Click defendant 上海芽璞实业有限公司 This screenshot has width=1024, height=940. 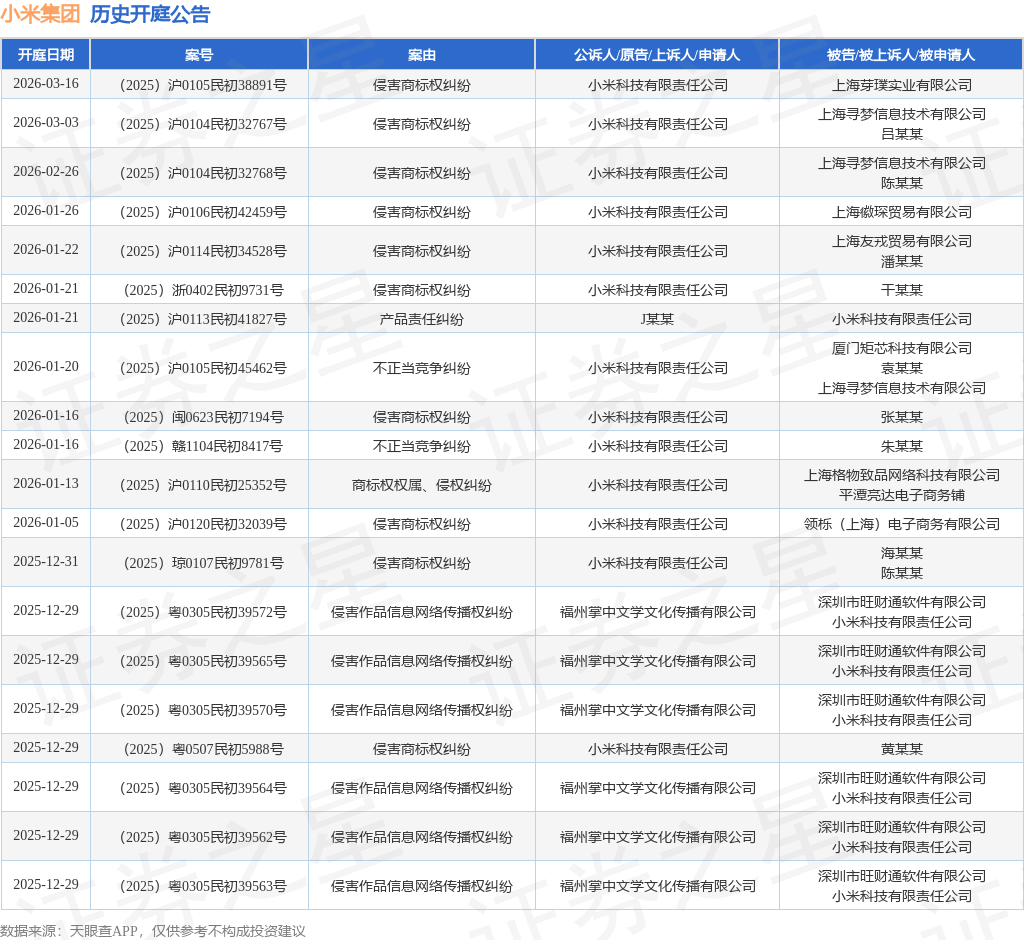[901, 85]
